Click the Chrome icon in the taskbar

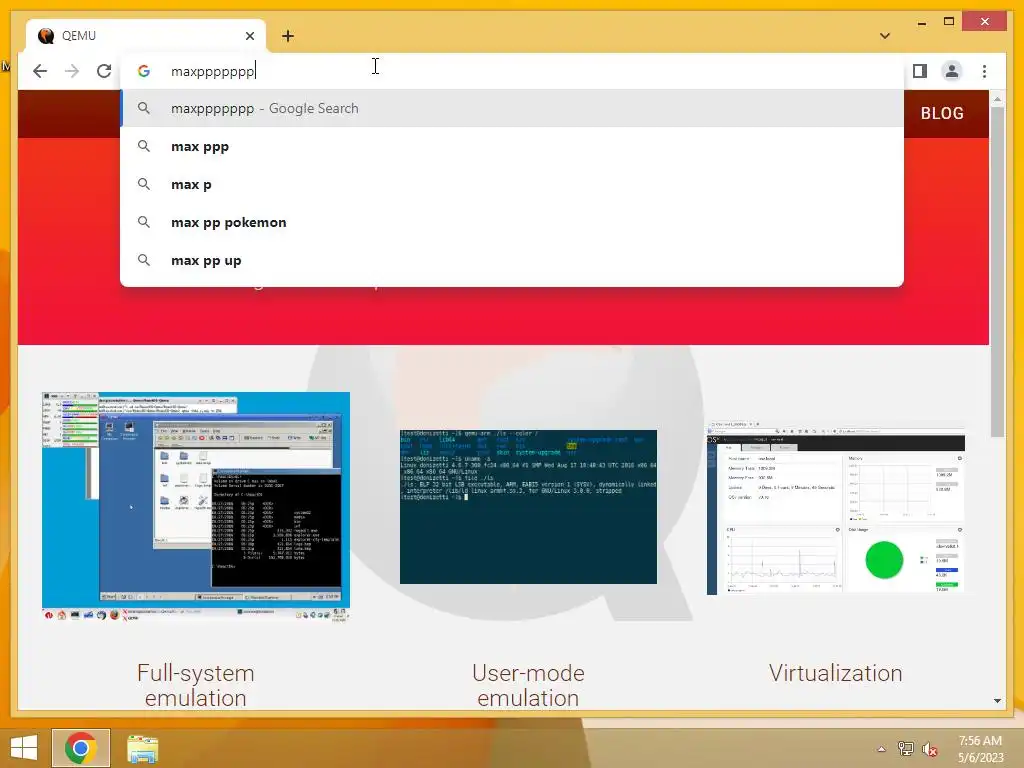coord(81,748)
